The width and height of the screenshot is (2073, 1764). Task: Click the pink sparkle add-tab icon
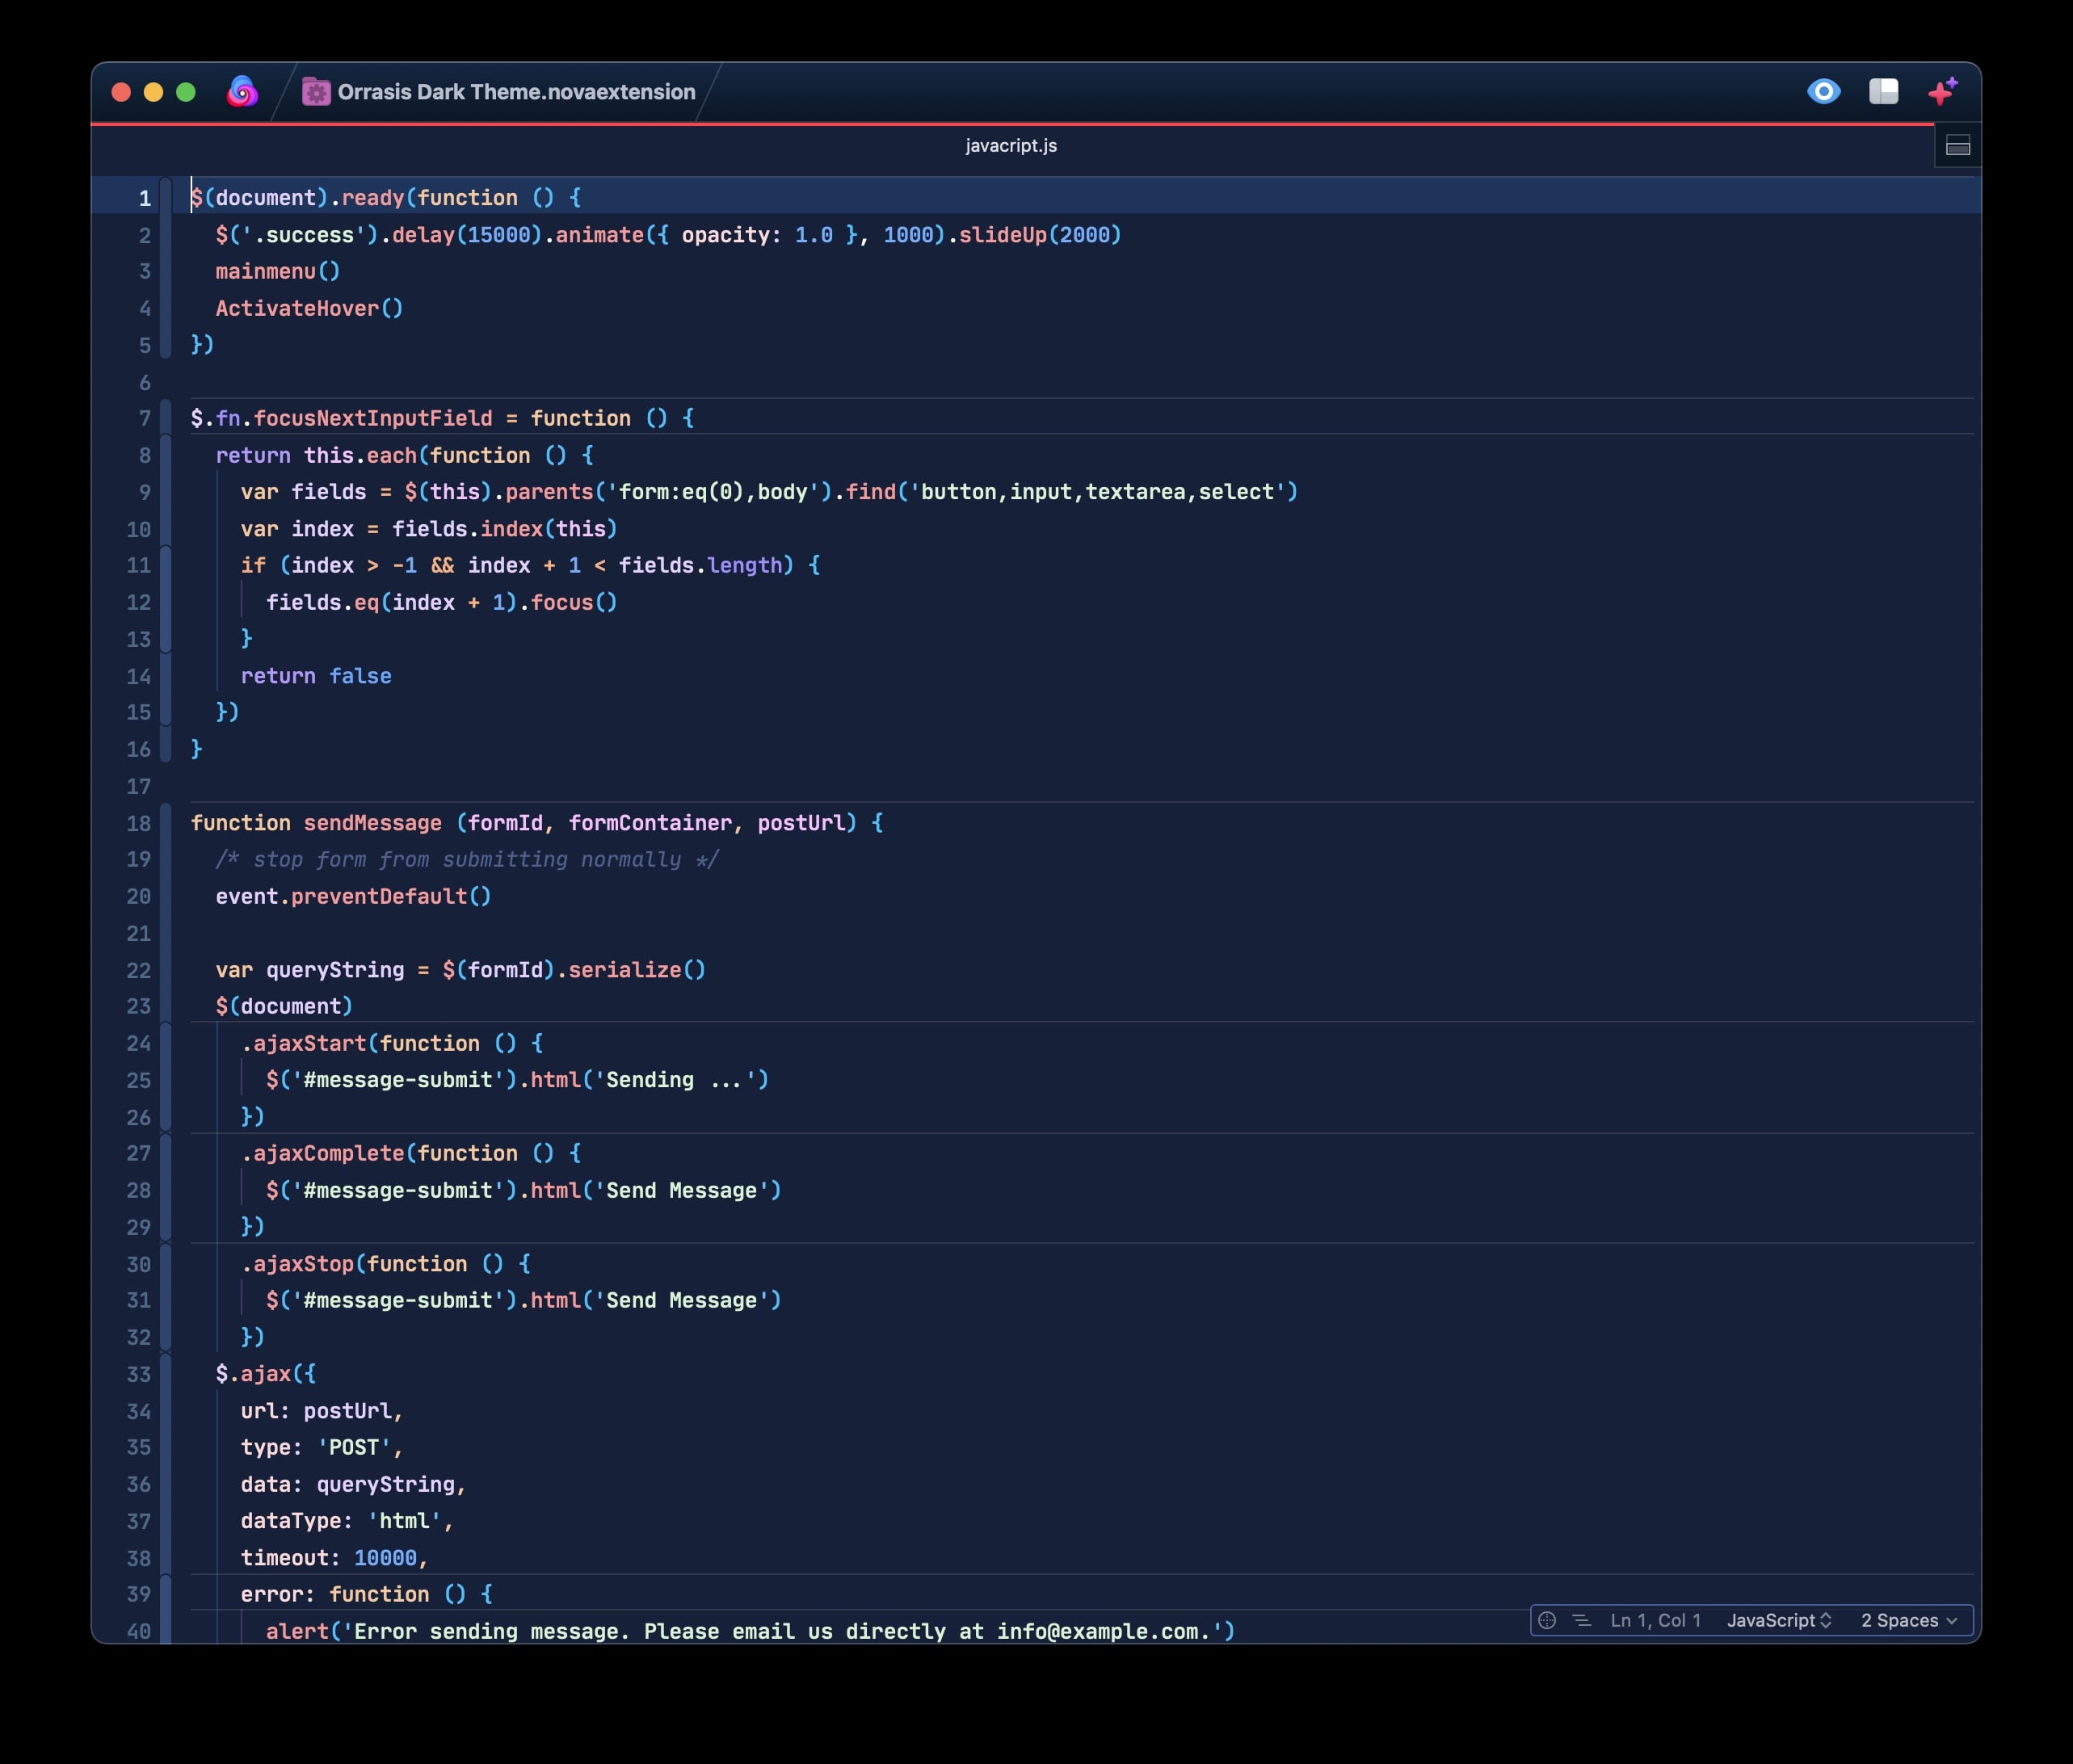coord(1942,92)
